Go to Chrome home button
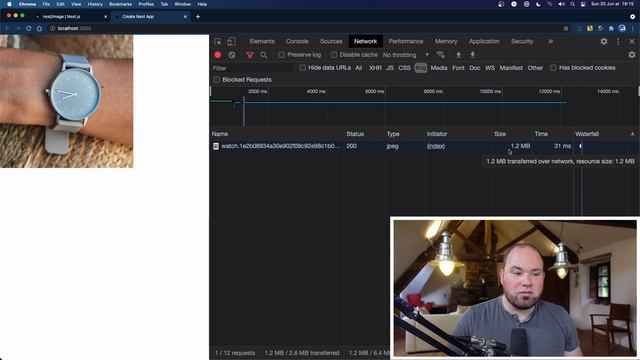 pos(39,28)
